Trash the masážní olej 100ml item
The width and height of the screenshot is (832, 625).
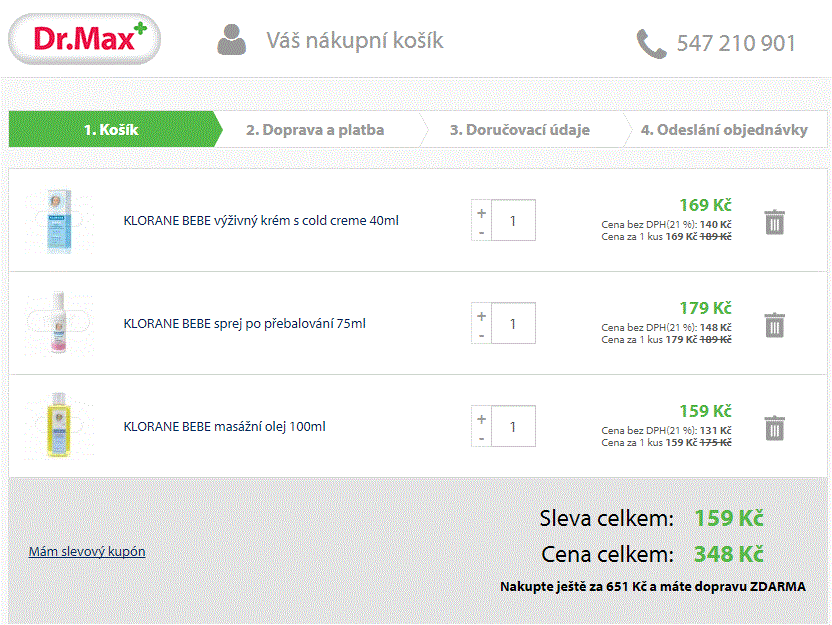pos(774,428)
